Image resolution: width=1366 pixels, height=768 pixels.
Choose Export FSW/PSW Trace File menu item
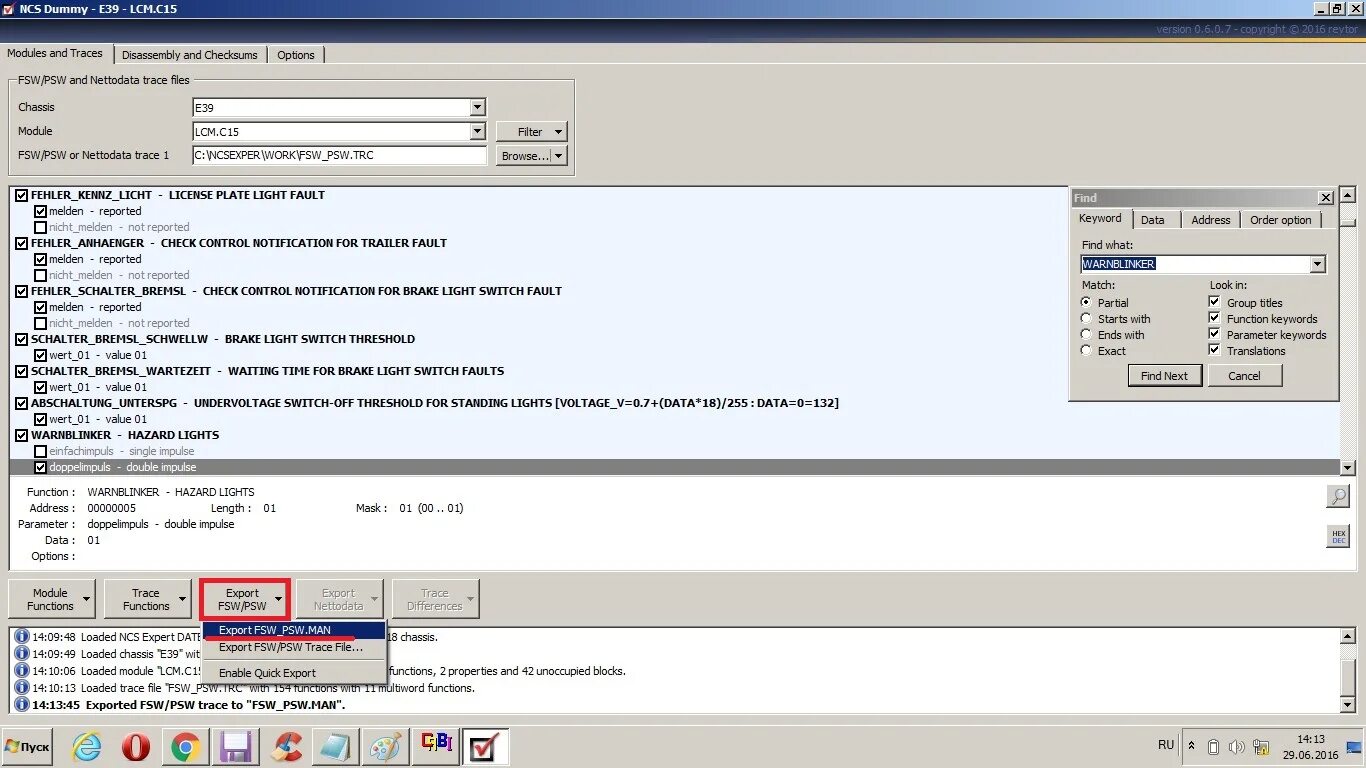[x=294, y=647]
